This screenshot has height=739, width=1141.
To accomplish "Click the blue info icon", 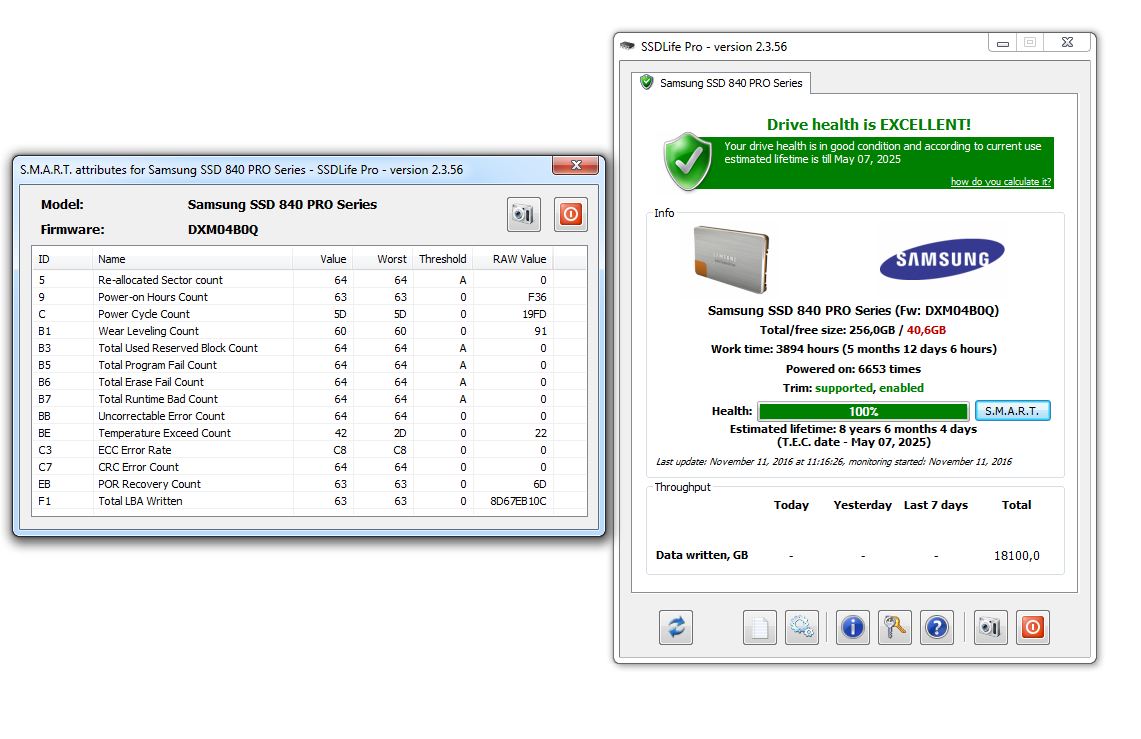I will point(852,627).
